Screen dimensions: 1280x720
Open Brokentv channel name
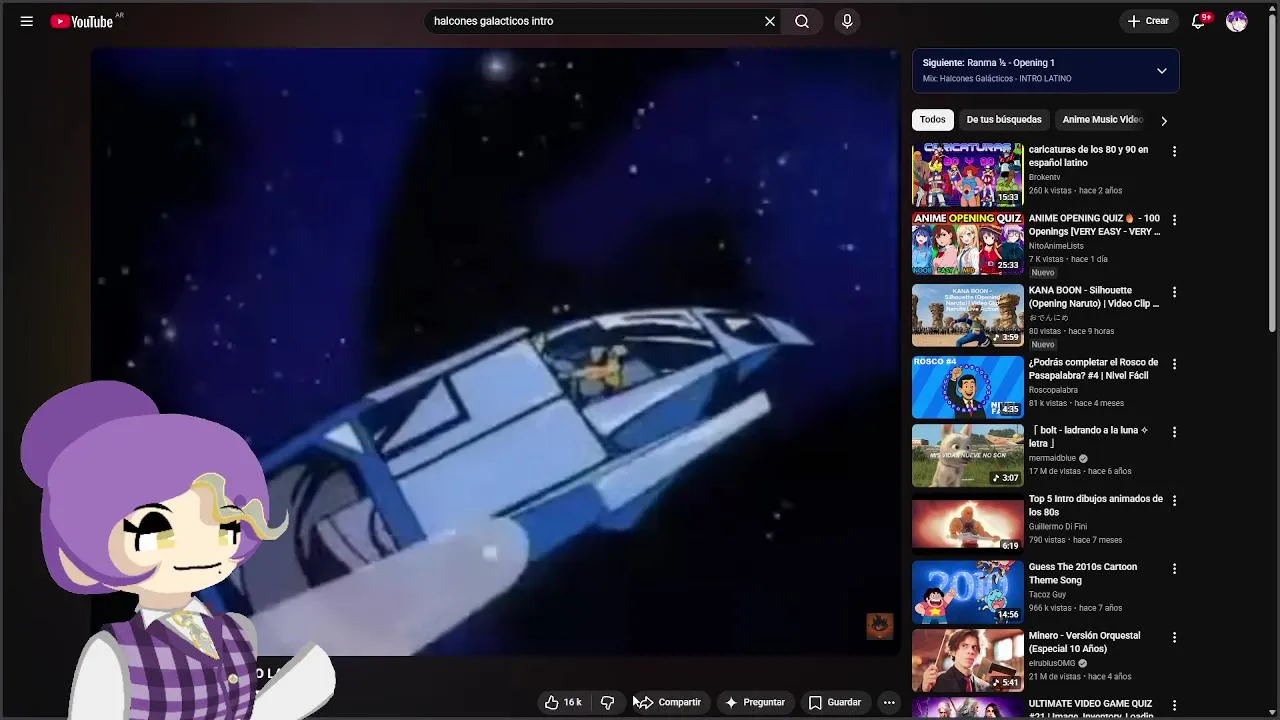coord(1044,177)
